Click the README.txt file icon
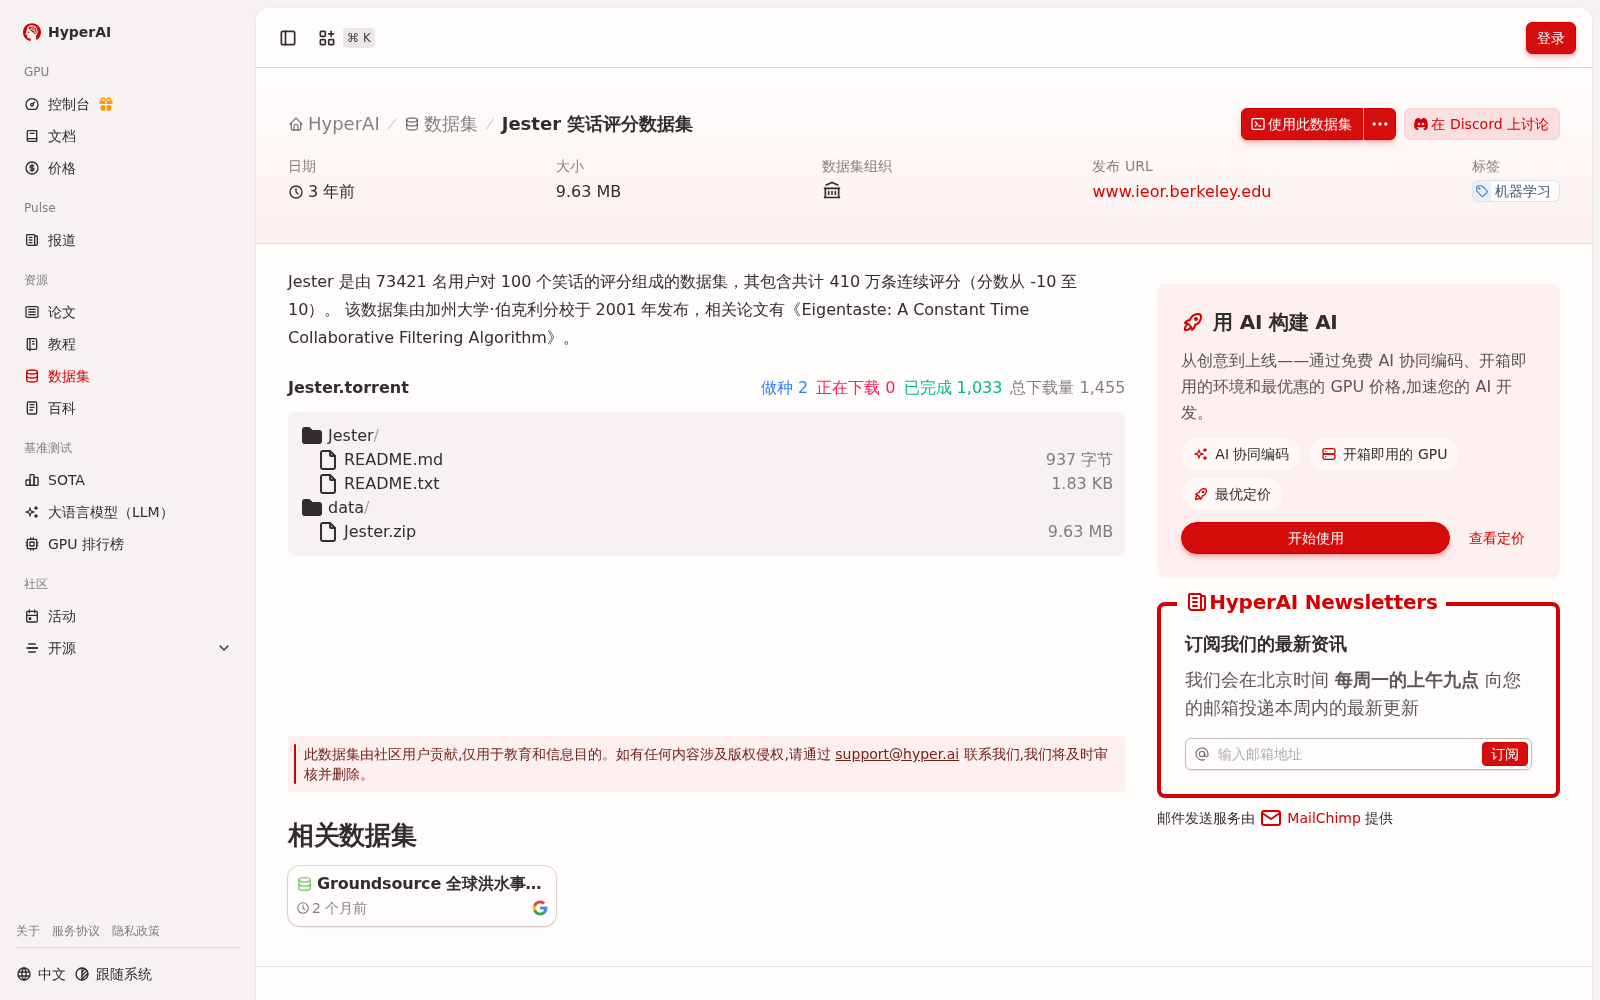The height and width of the screenshot is (1000, 1600). tap(327, 483)
